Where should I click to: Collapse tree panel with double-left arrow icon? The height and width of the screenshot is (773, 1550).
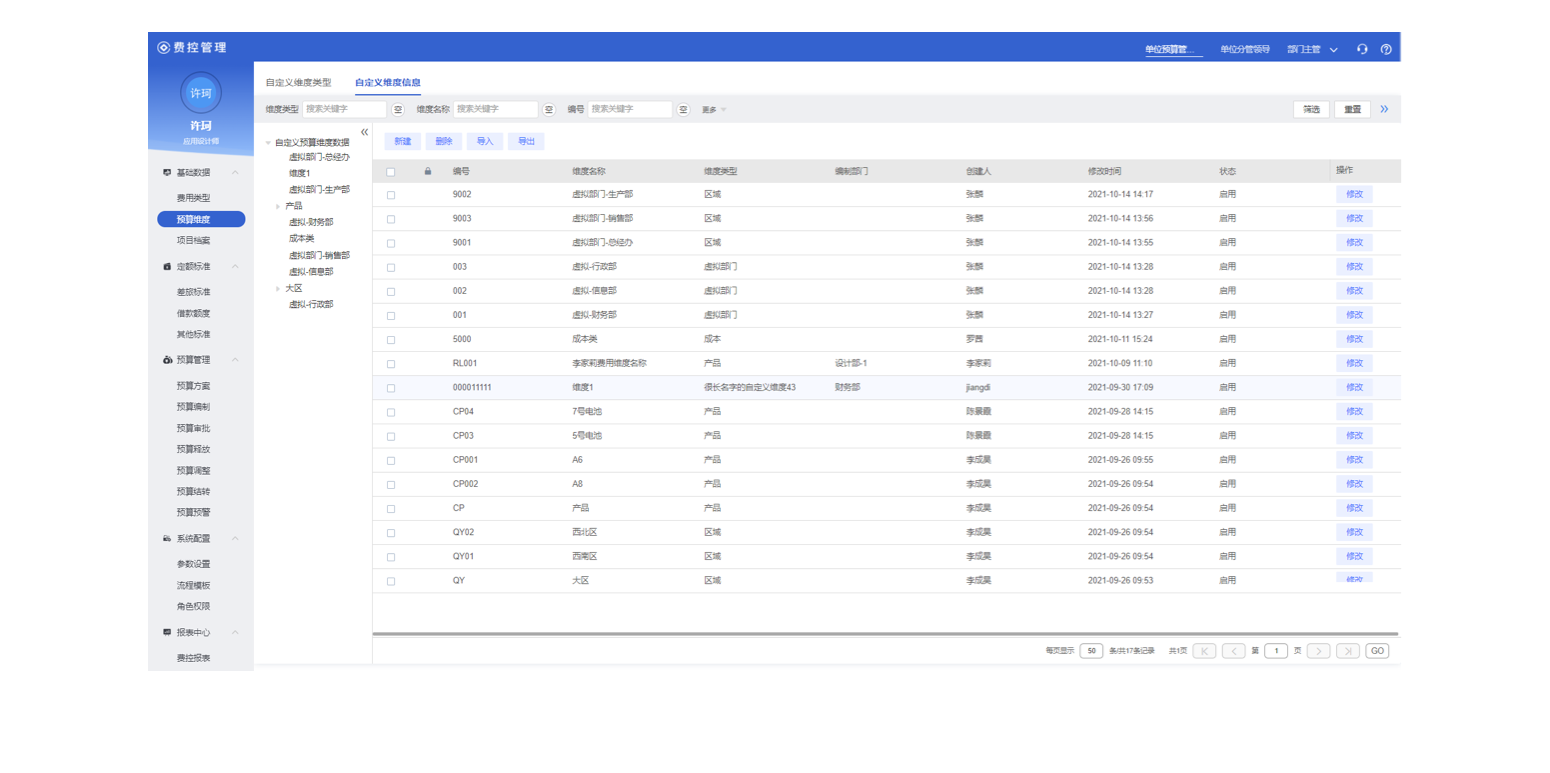(x=364, y=132)
